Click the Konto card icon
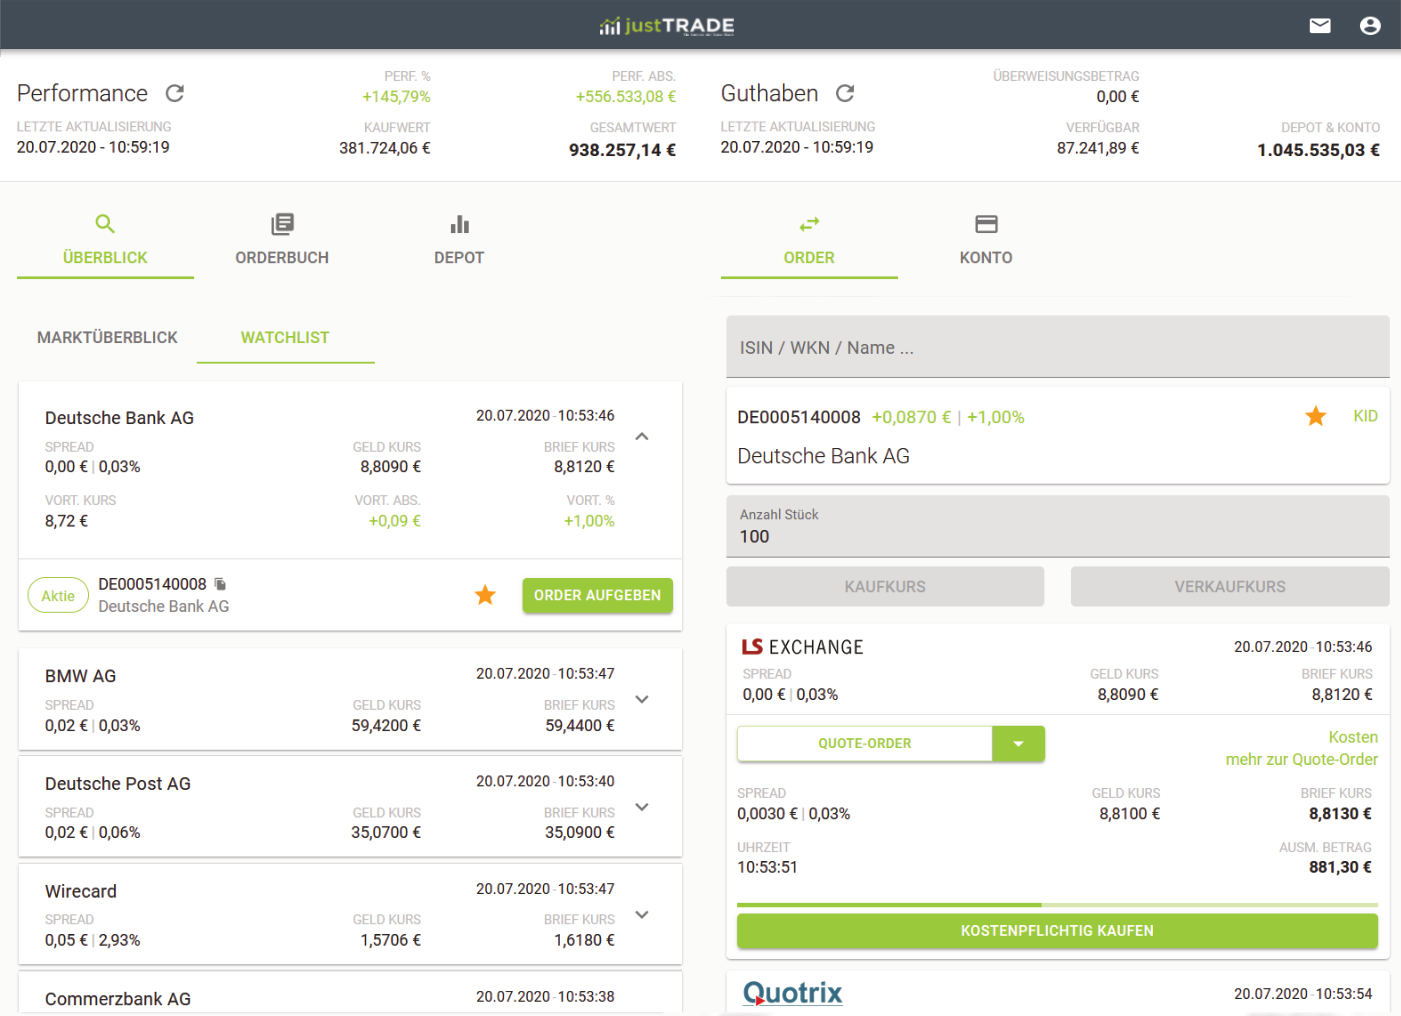Image resolution: width=1401 pixels, height=1016 pixels. click(x=986, y=224)
